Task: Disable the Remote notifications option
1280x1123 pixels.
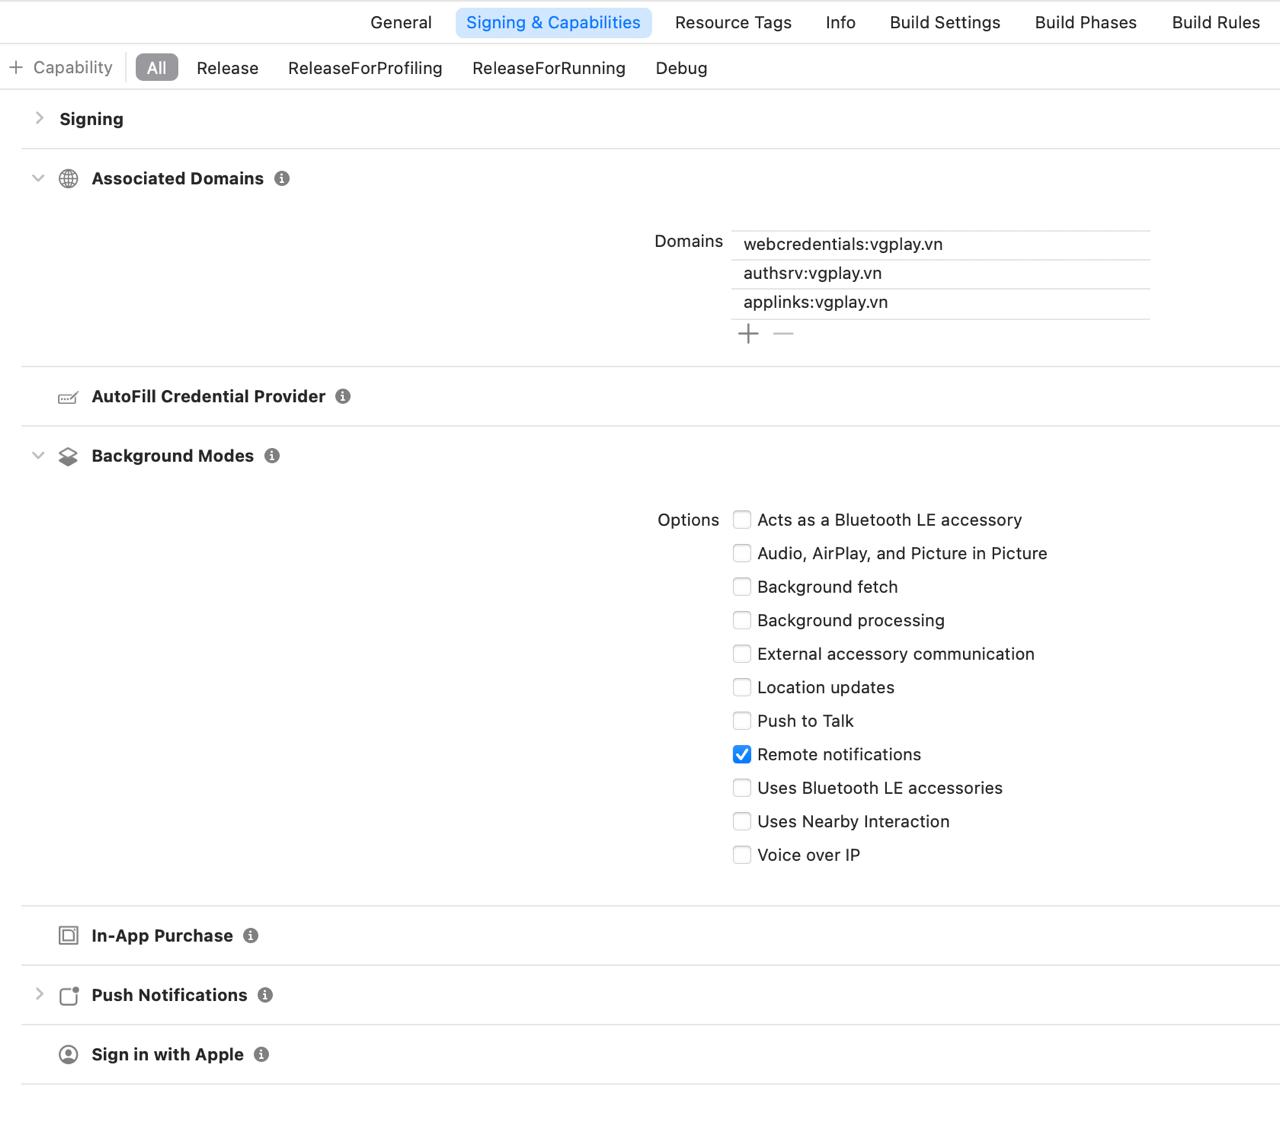Action: (x=742, y=754)
